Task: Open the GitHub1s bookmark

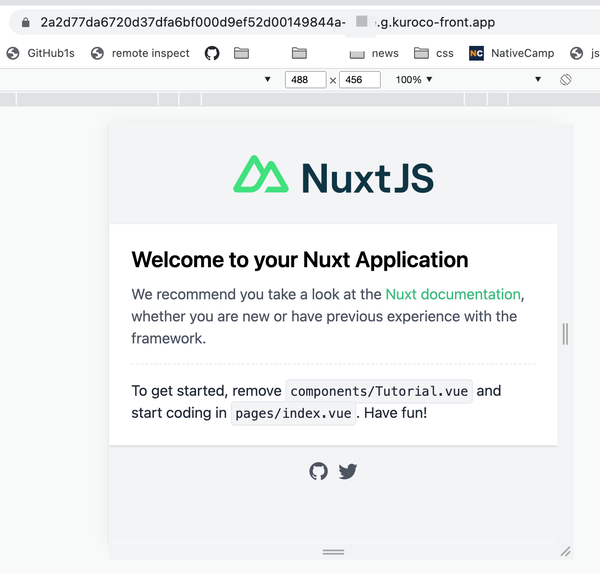Action: tap(41, 53)
